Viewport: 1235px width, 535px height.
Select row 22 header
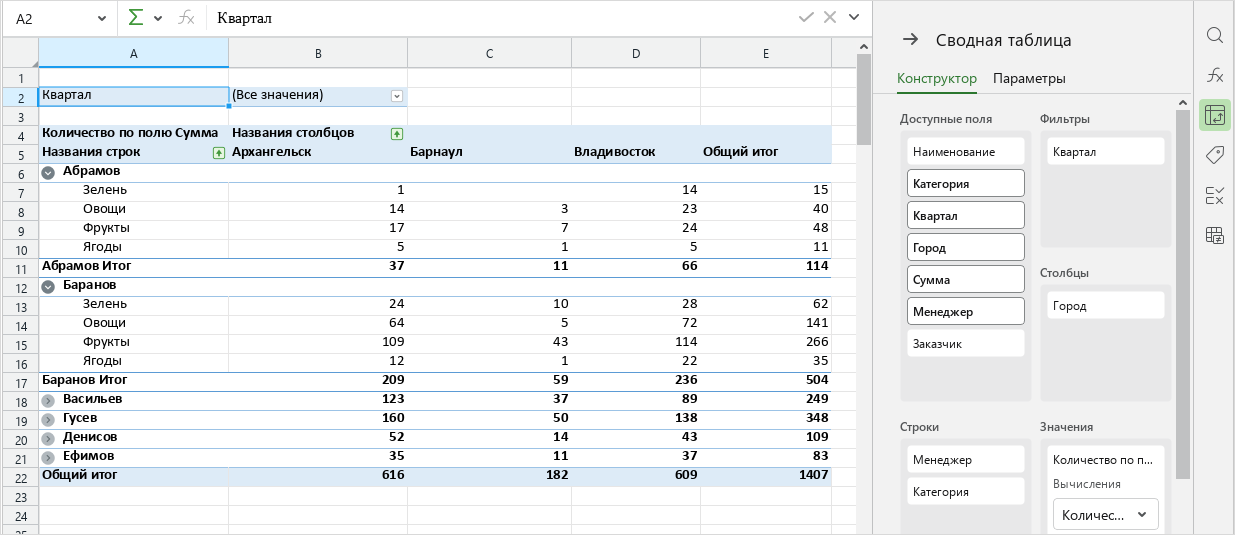click(19, 476)
